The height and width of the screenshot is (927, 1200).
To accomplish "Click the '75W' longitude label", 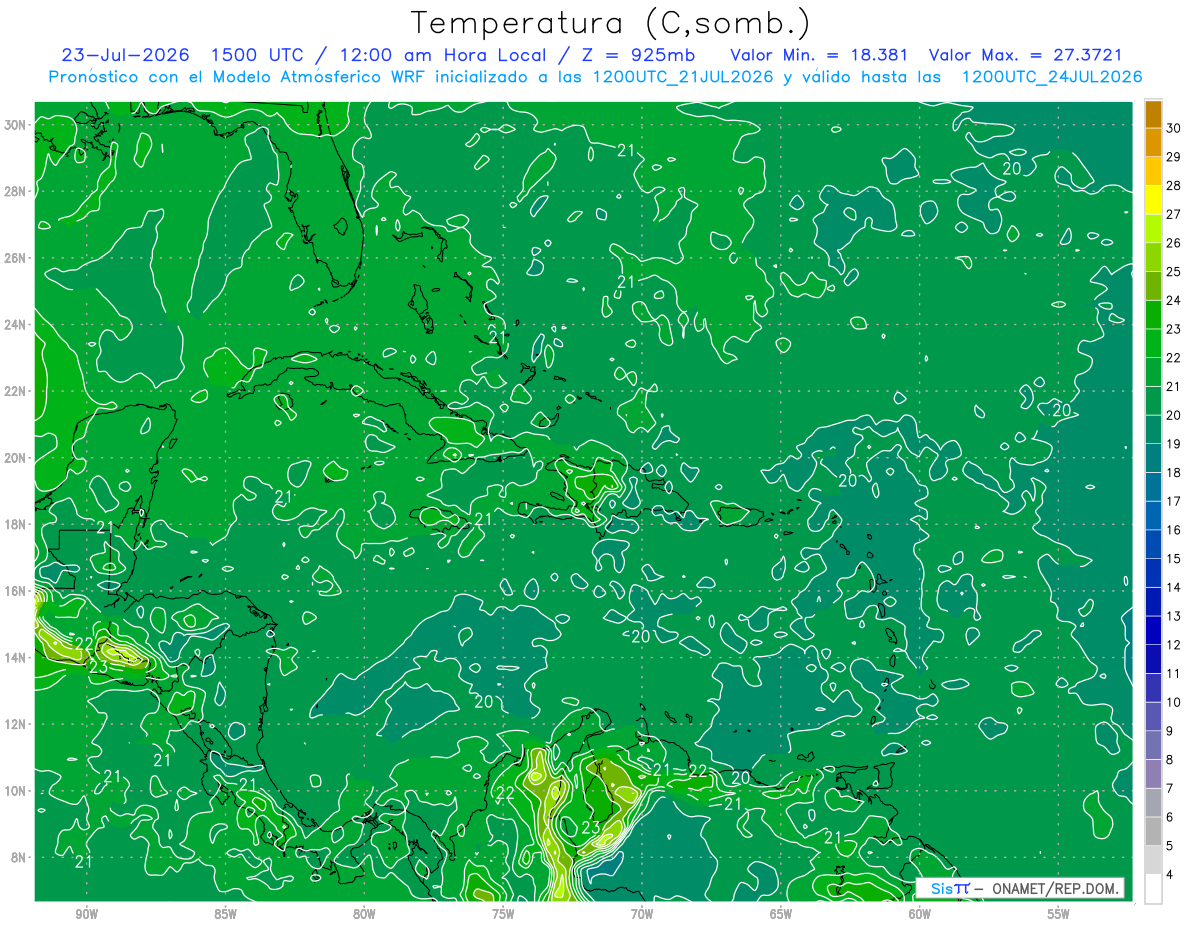I will (x=503, y=914).
